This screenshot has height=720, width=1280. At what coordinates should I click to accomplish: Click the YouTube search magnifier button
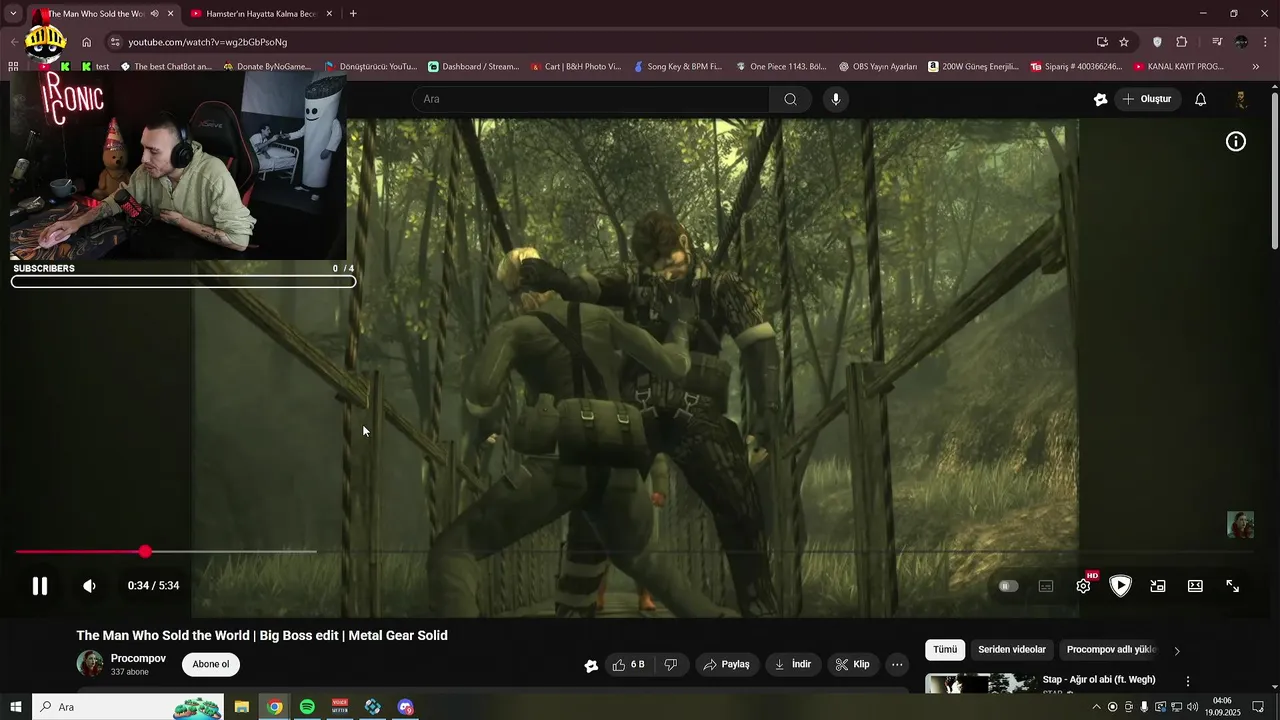coord(790,99)
